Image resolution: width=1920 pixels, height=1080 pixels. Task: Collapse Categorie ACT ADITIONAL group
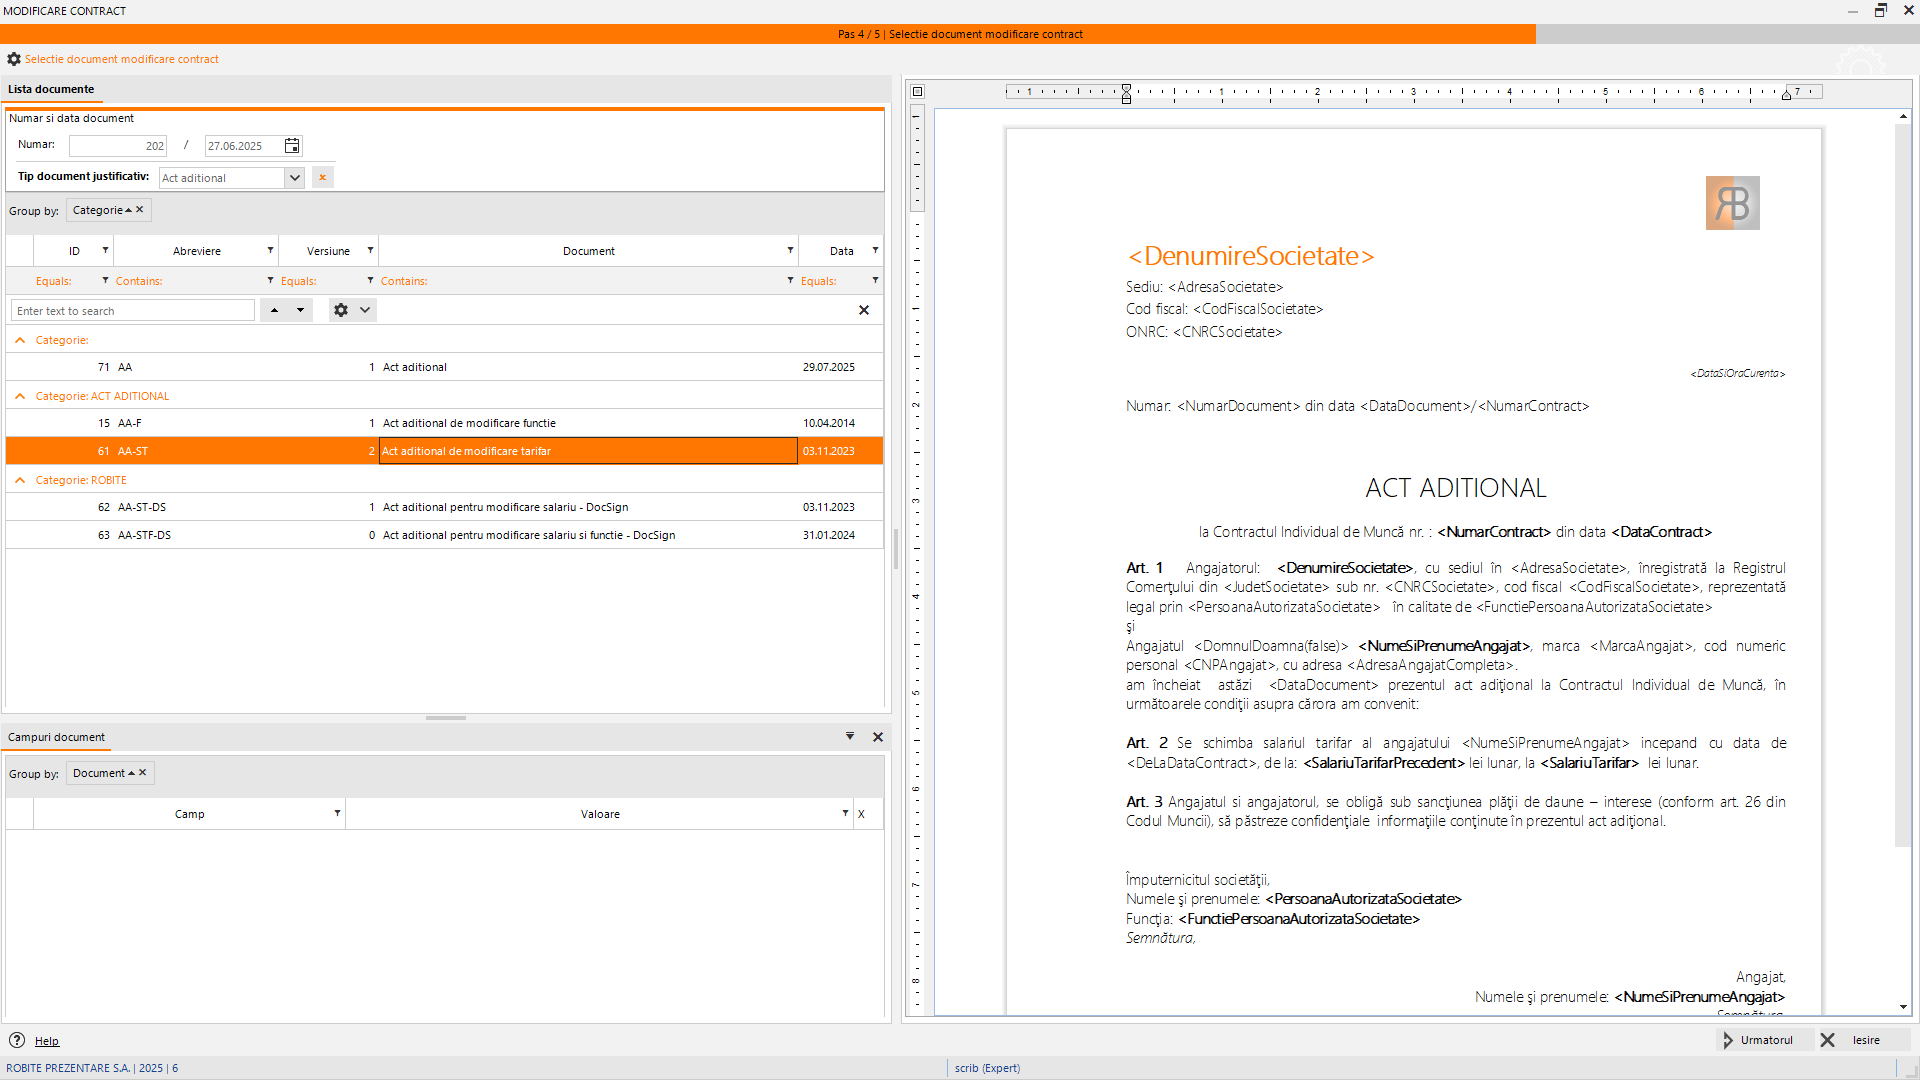[20, 396]
